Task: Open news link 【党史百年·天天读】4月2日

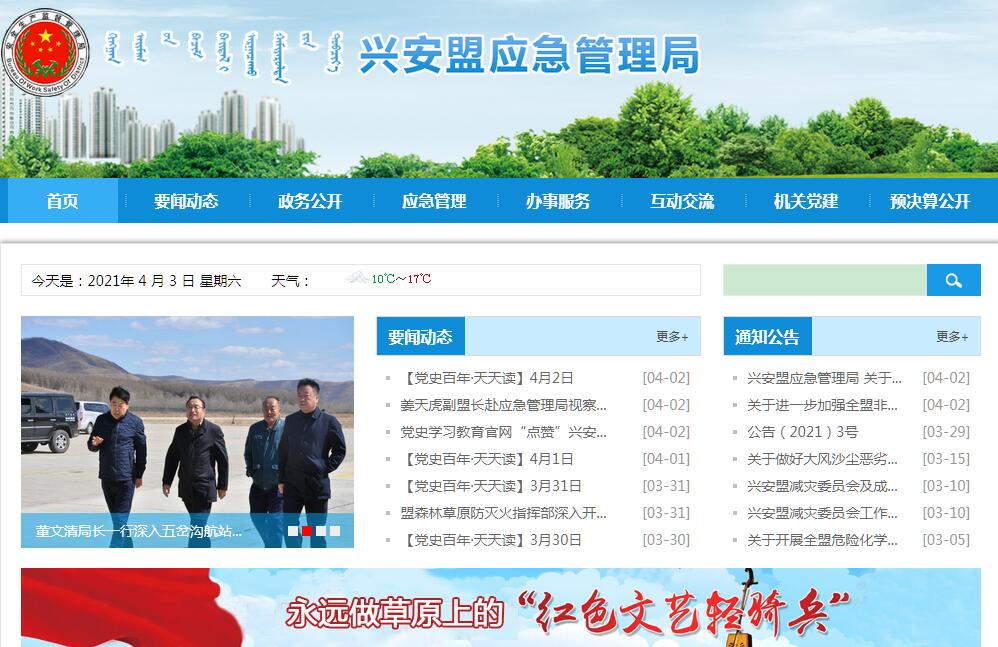Action: 488,378
